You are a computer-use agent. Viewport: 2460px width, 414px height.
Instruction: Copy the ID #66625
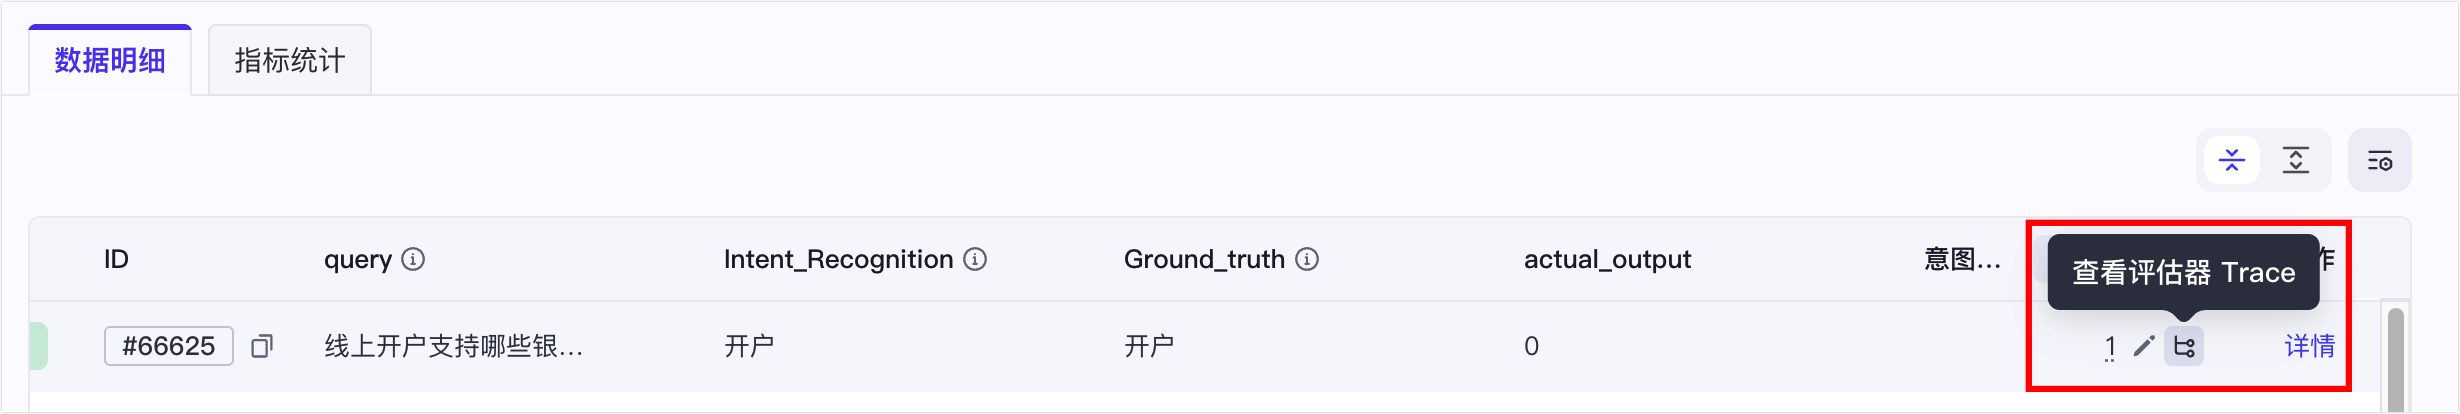(x=262, y=346)
